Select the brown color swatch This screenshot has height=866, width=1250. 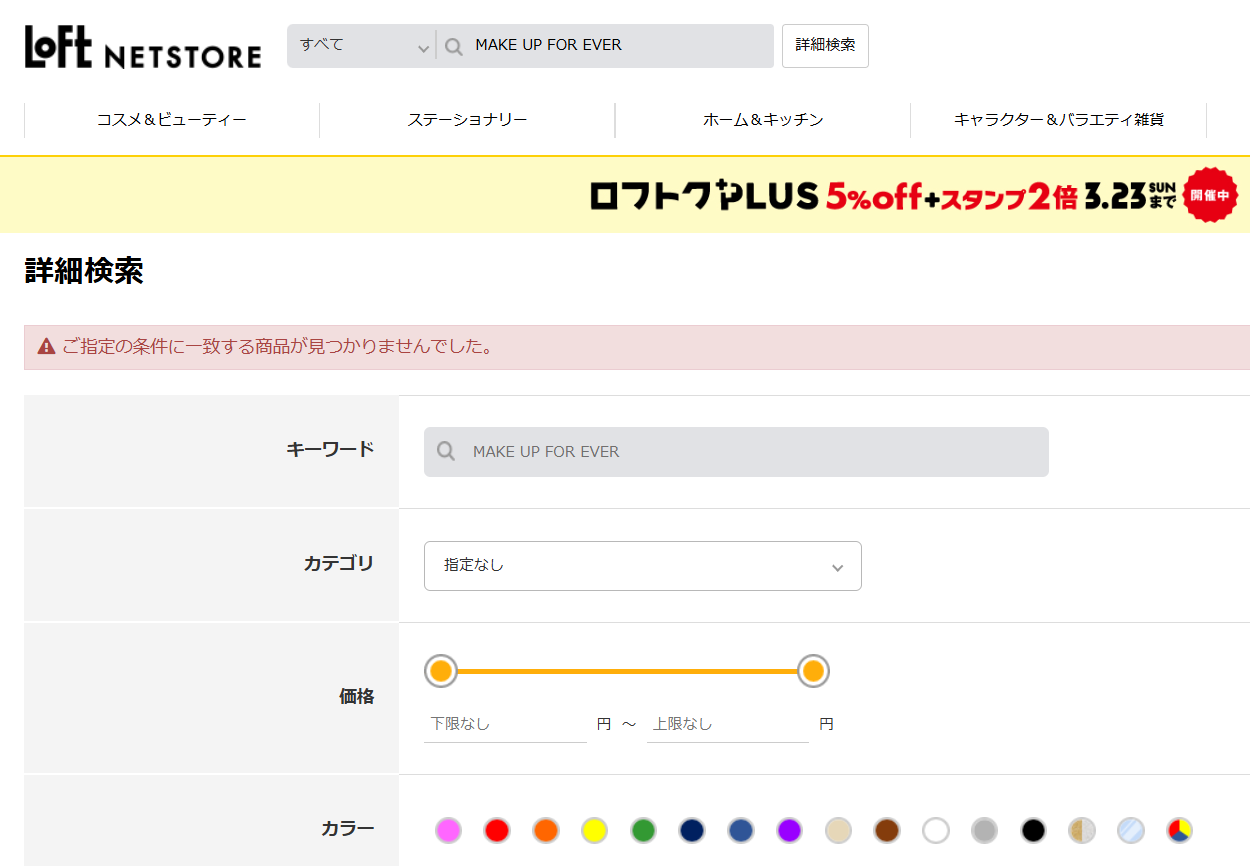tap(887, 830)
